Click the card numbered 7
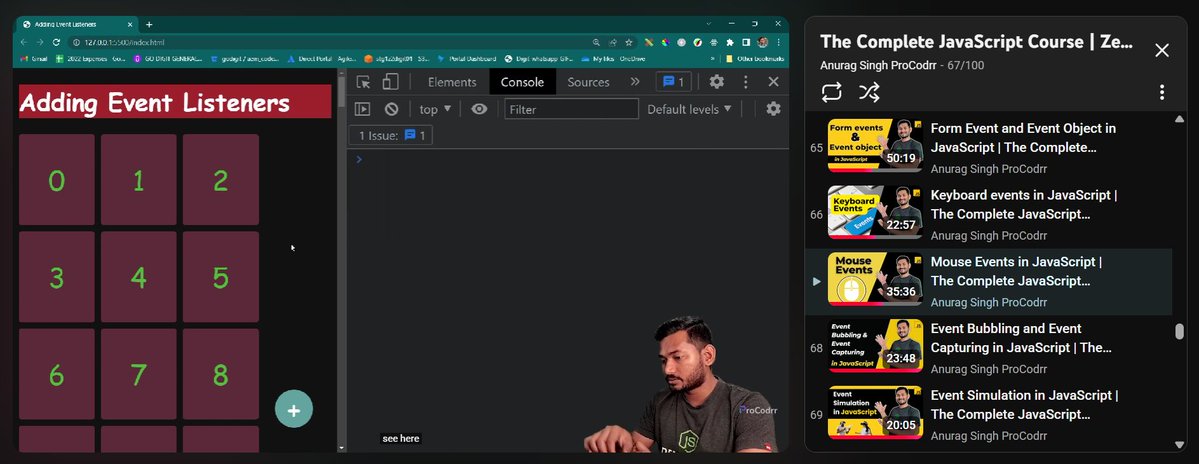Screen dimensions: 1199x464 (x=138, y=375)
